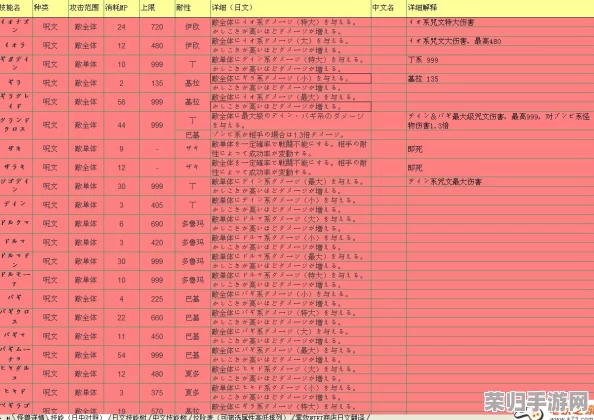Click the 呪文 type cell in the 225 row
The image size is (594, 420).
[x=50, y=299]
